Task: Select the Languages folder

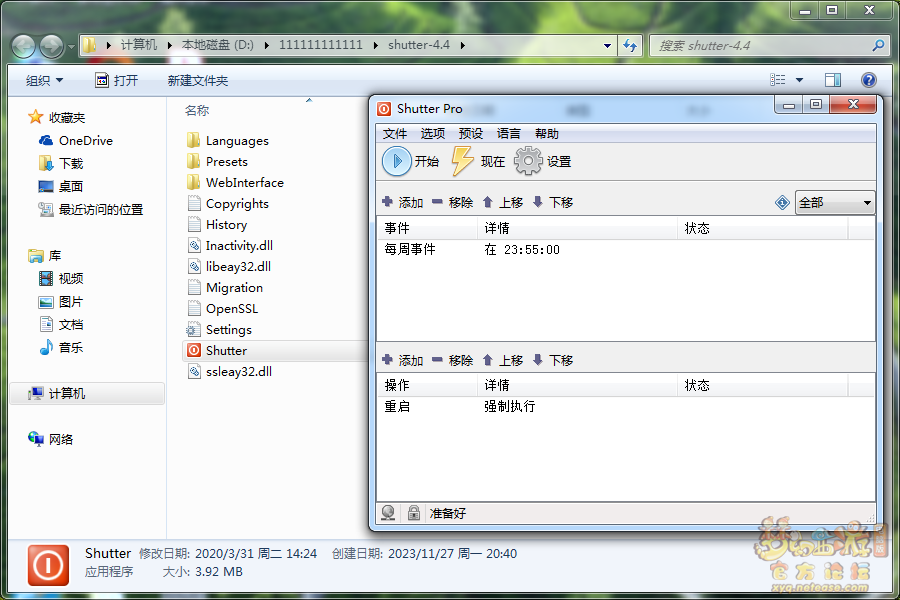Action: coord(228,141)
